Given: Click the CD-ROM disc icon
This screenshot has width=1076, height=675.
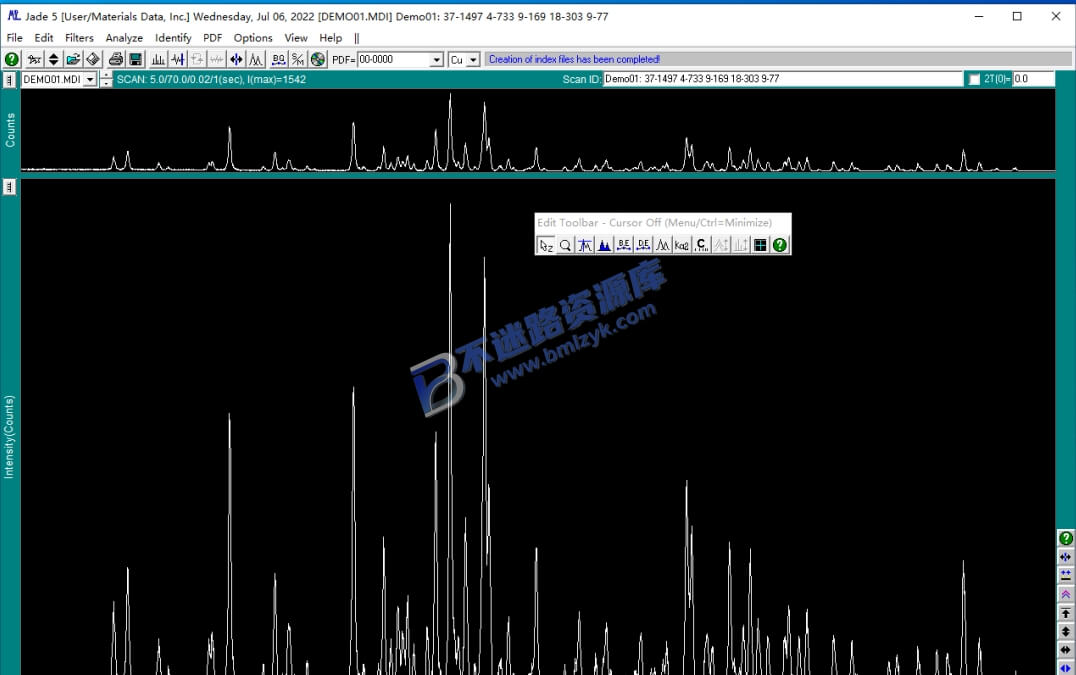Looking at the screenshot, I should click(x=318, y=60).
